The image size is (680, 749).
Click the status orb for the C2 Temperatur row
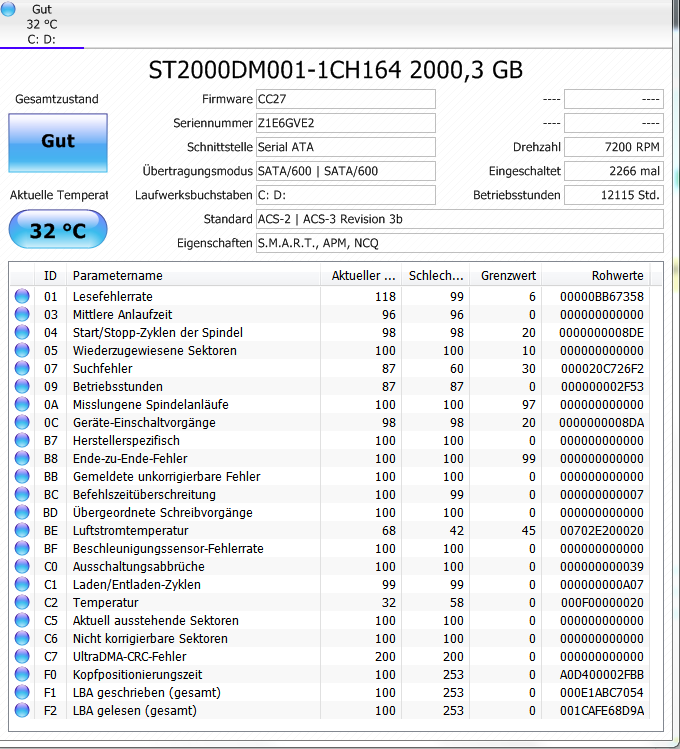22,602
